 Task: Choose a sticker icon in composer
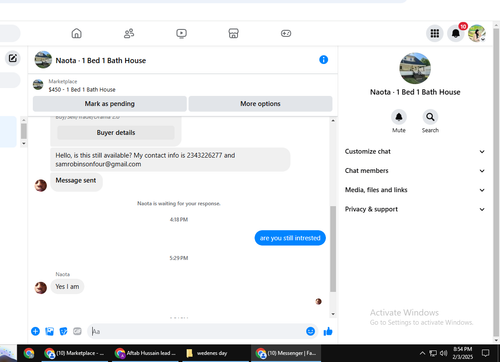pos(63,331)
